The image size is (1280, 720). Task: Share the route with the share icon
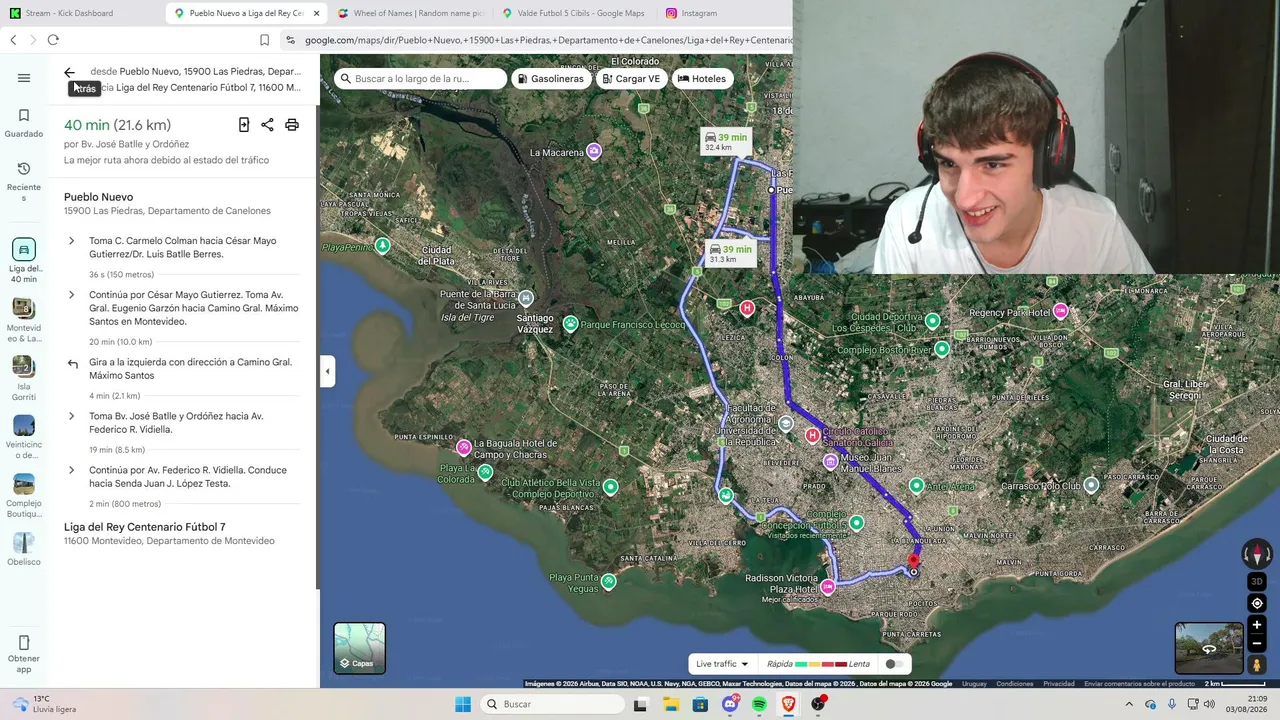[x=267, y=125]
